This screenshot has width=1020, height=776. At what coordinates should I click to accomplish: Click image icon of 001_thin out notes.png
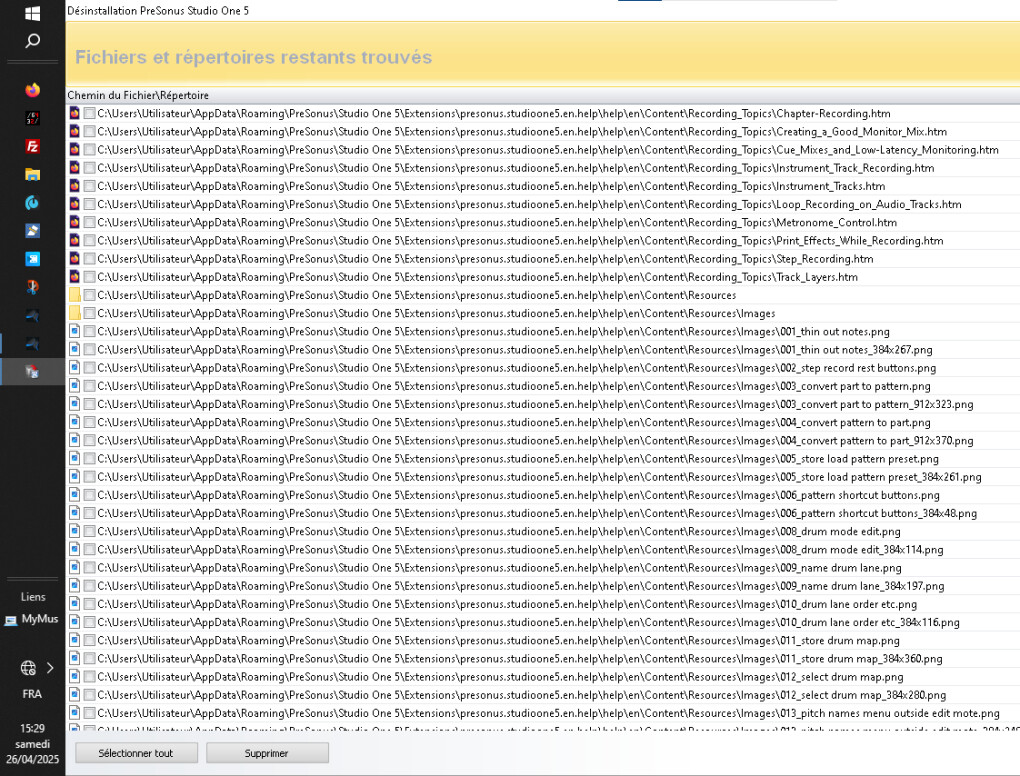[75, 331]
